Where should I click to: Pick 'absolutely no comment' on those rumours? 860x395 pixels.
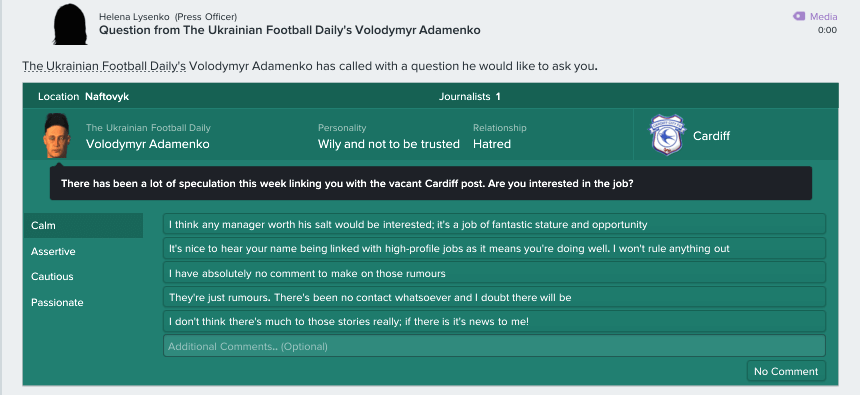click(494, 273)
